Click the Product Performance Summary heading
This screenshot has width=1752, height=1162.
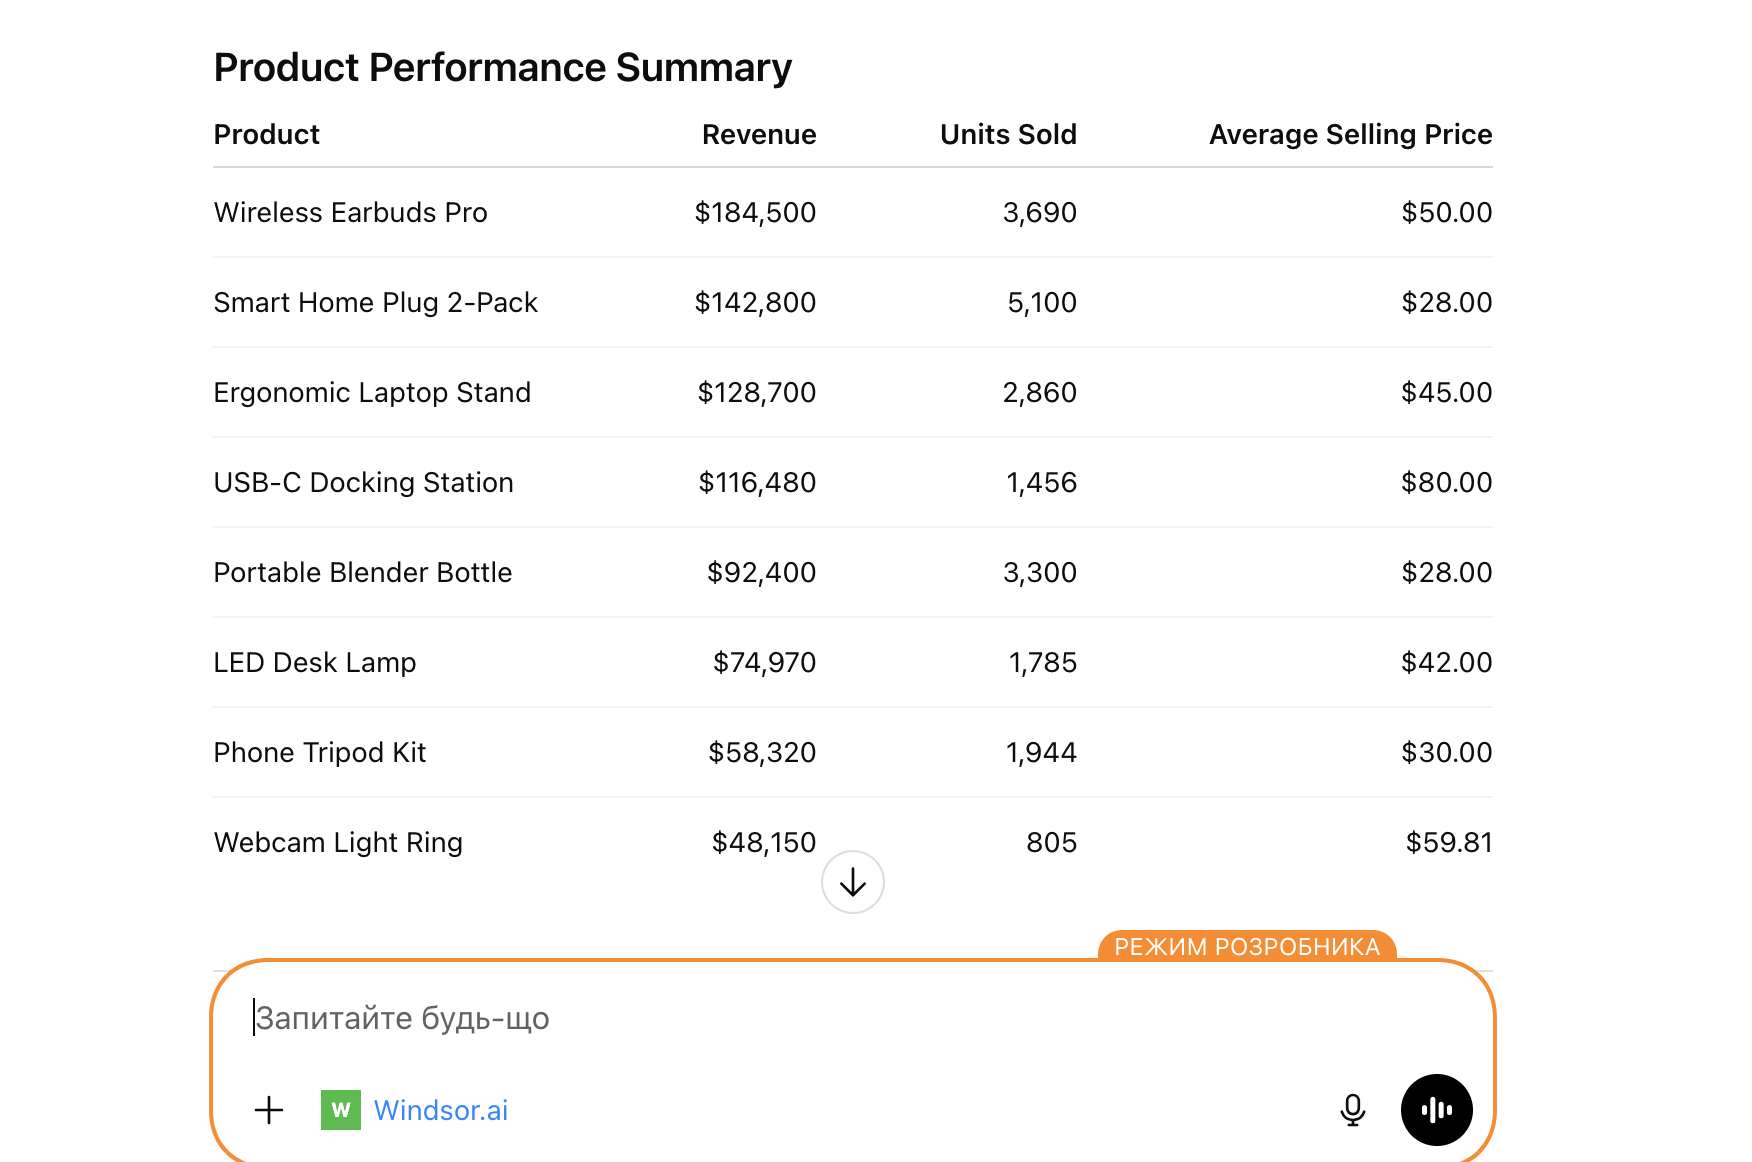point(502,68)
